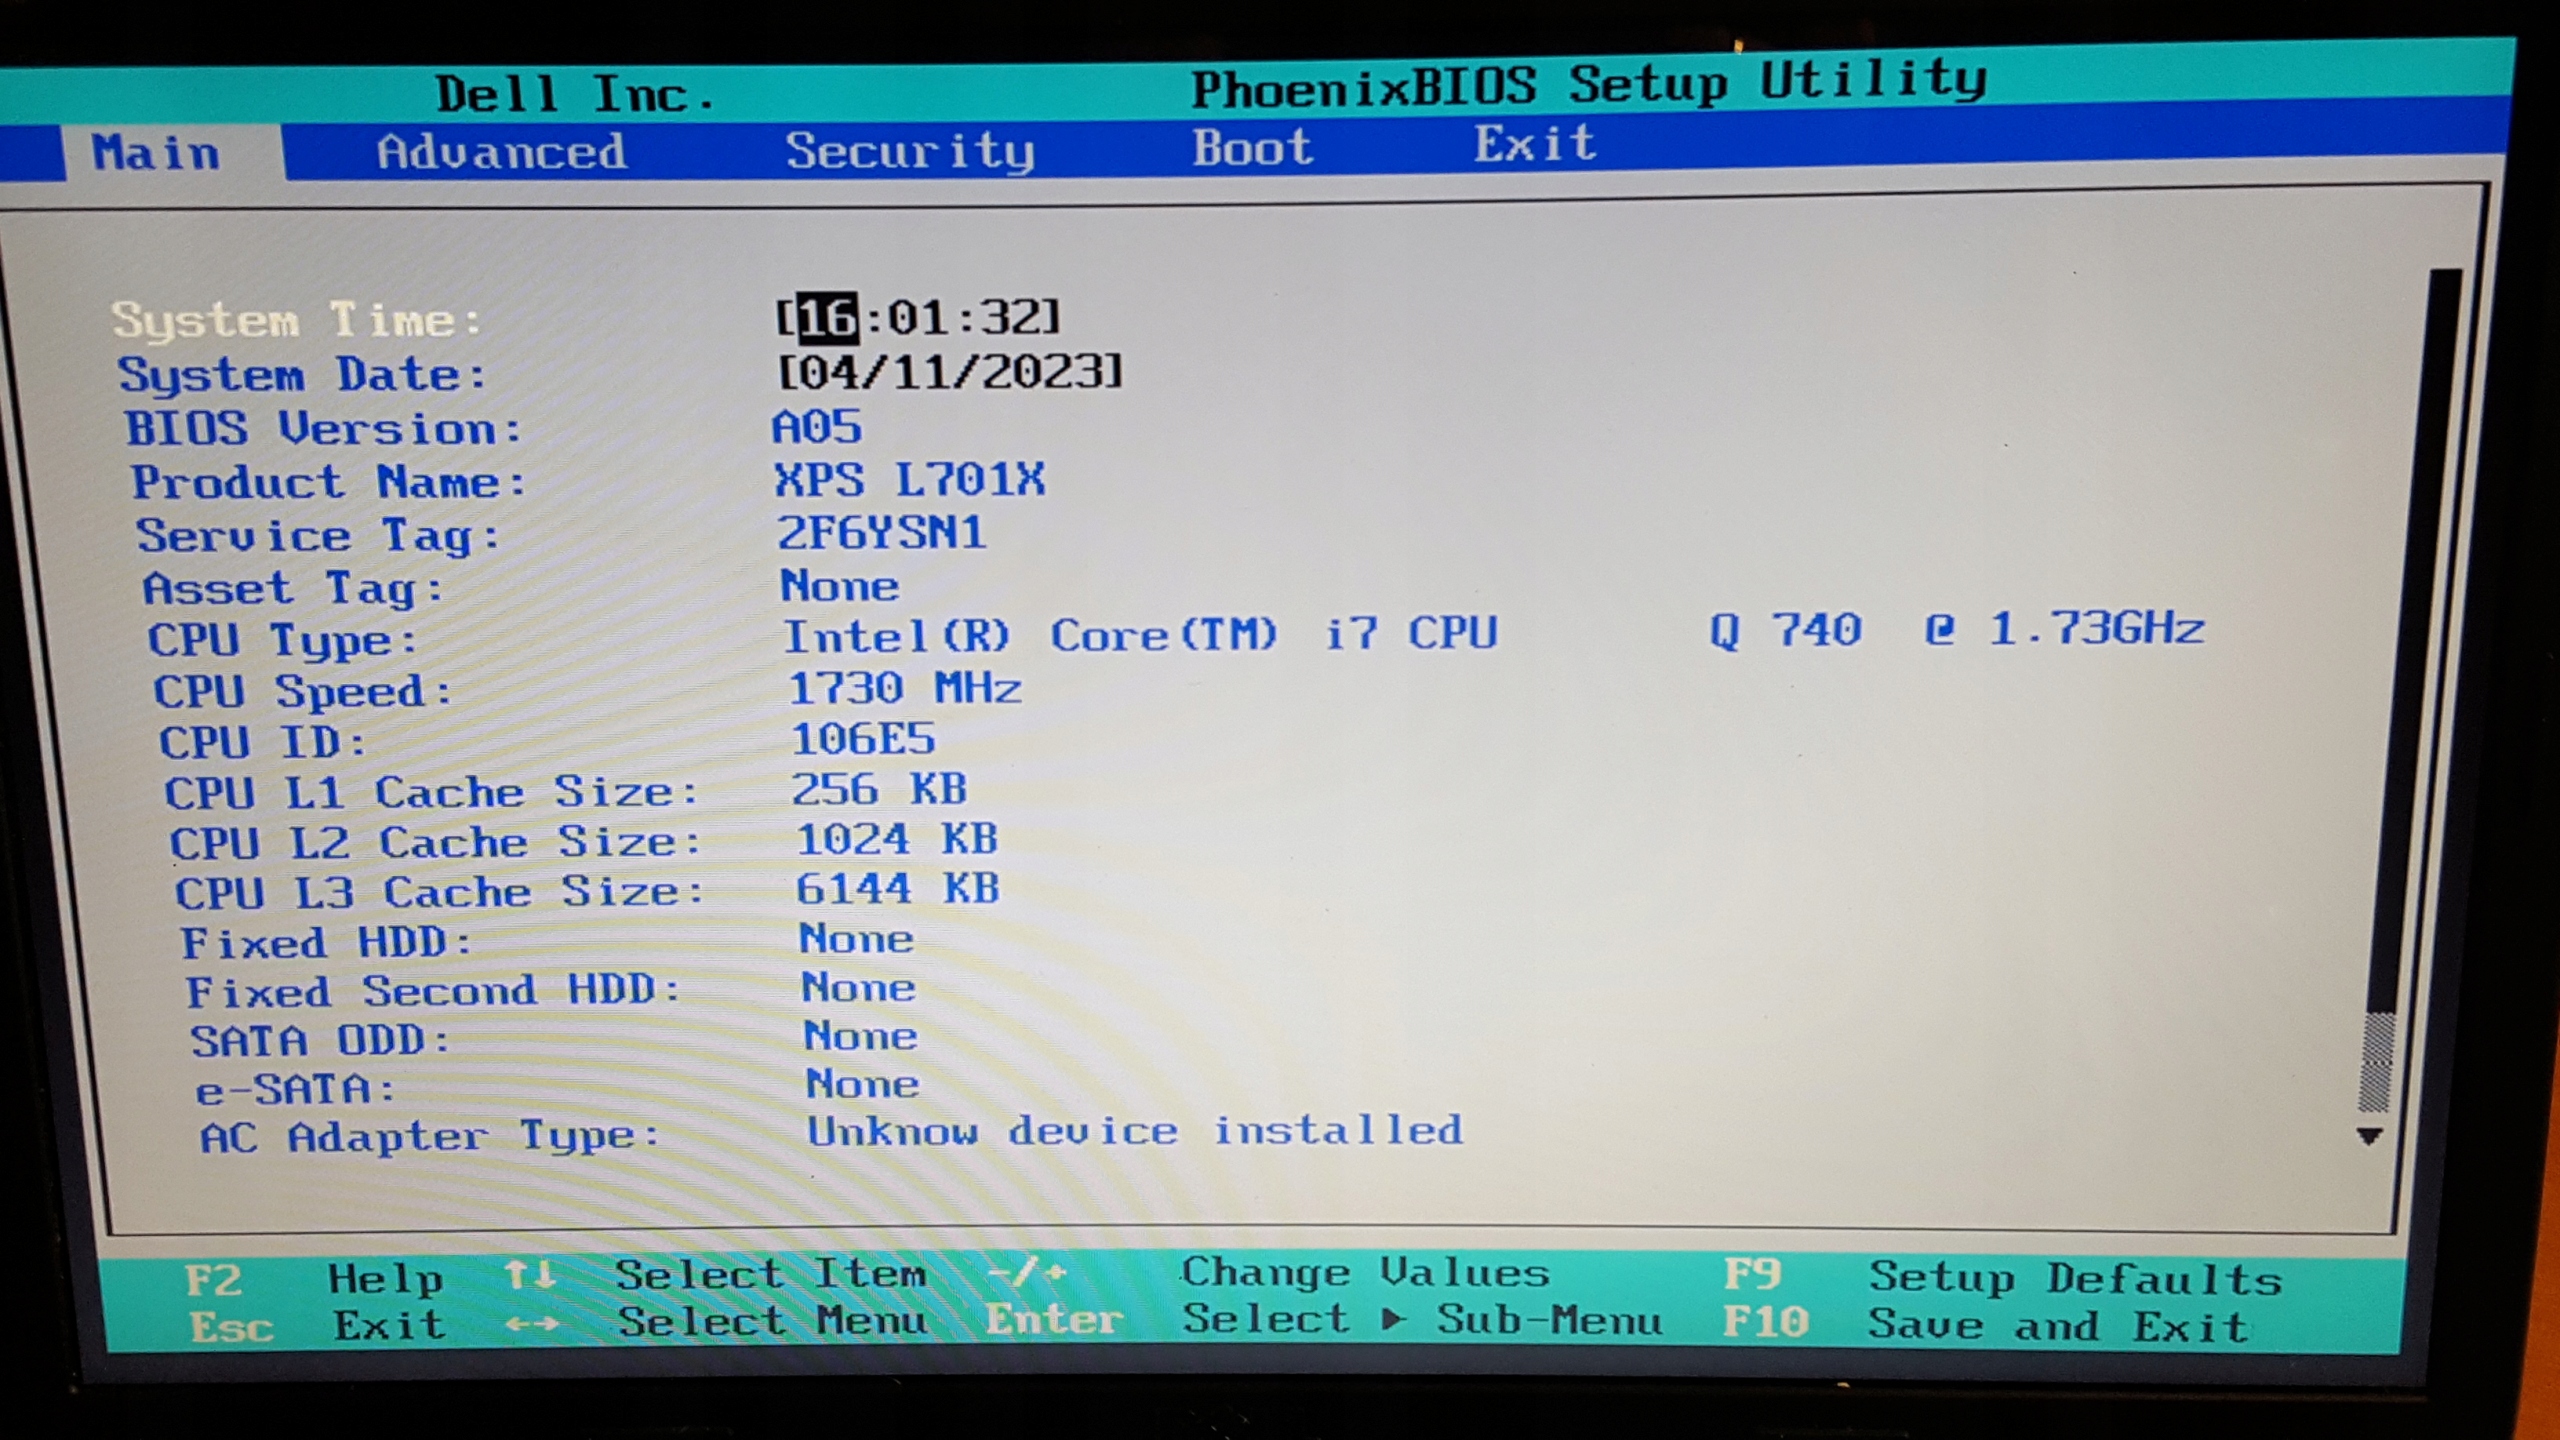Select the Exit menu tab
2560x1440 pixels.
point(1534,144)
